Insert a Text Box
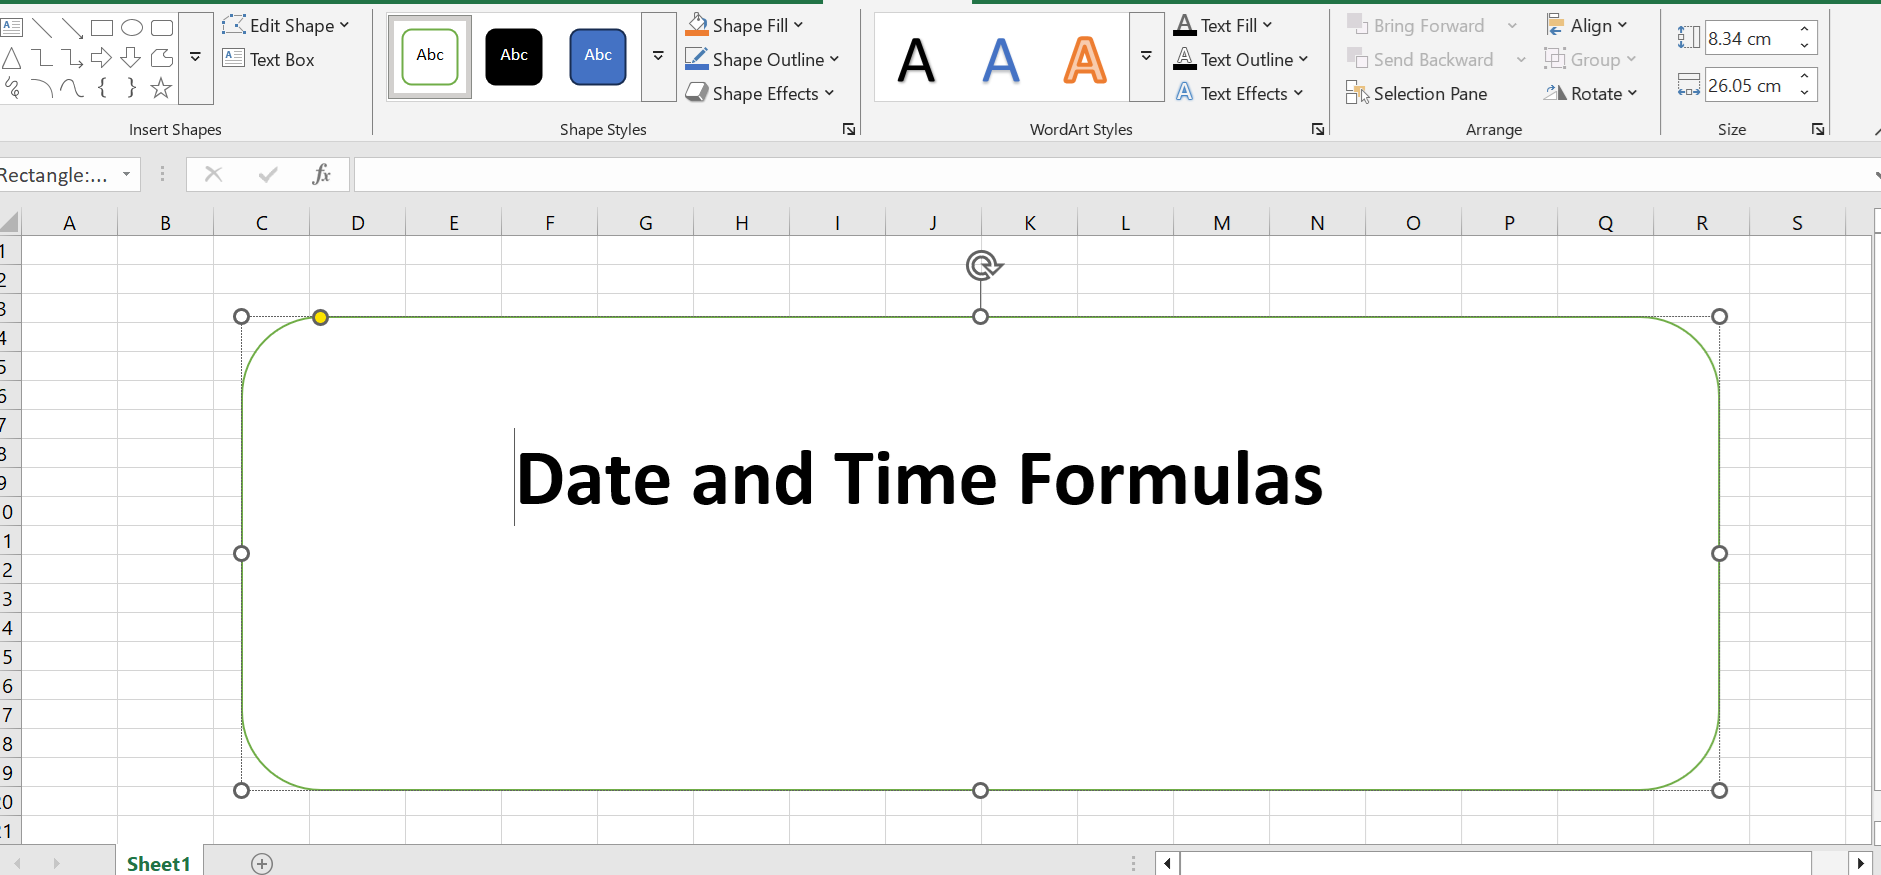Viewport: 1881px width, 875px height. click(269, 60)
